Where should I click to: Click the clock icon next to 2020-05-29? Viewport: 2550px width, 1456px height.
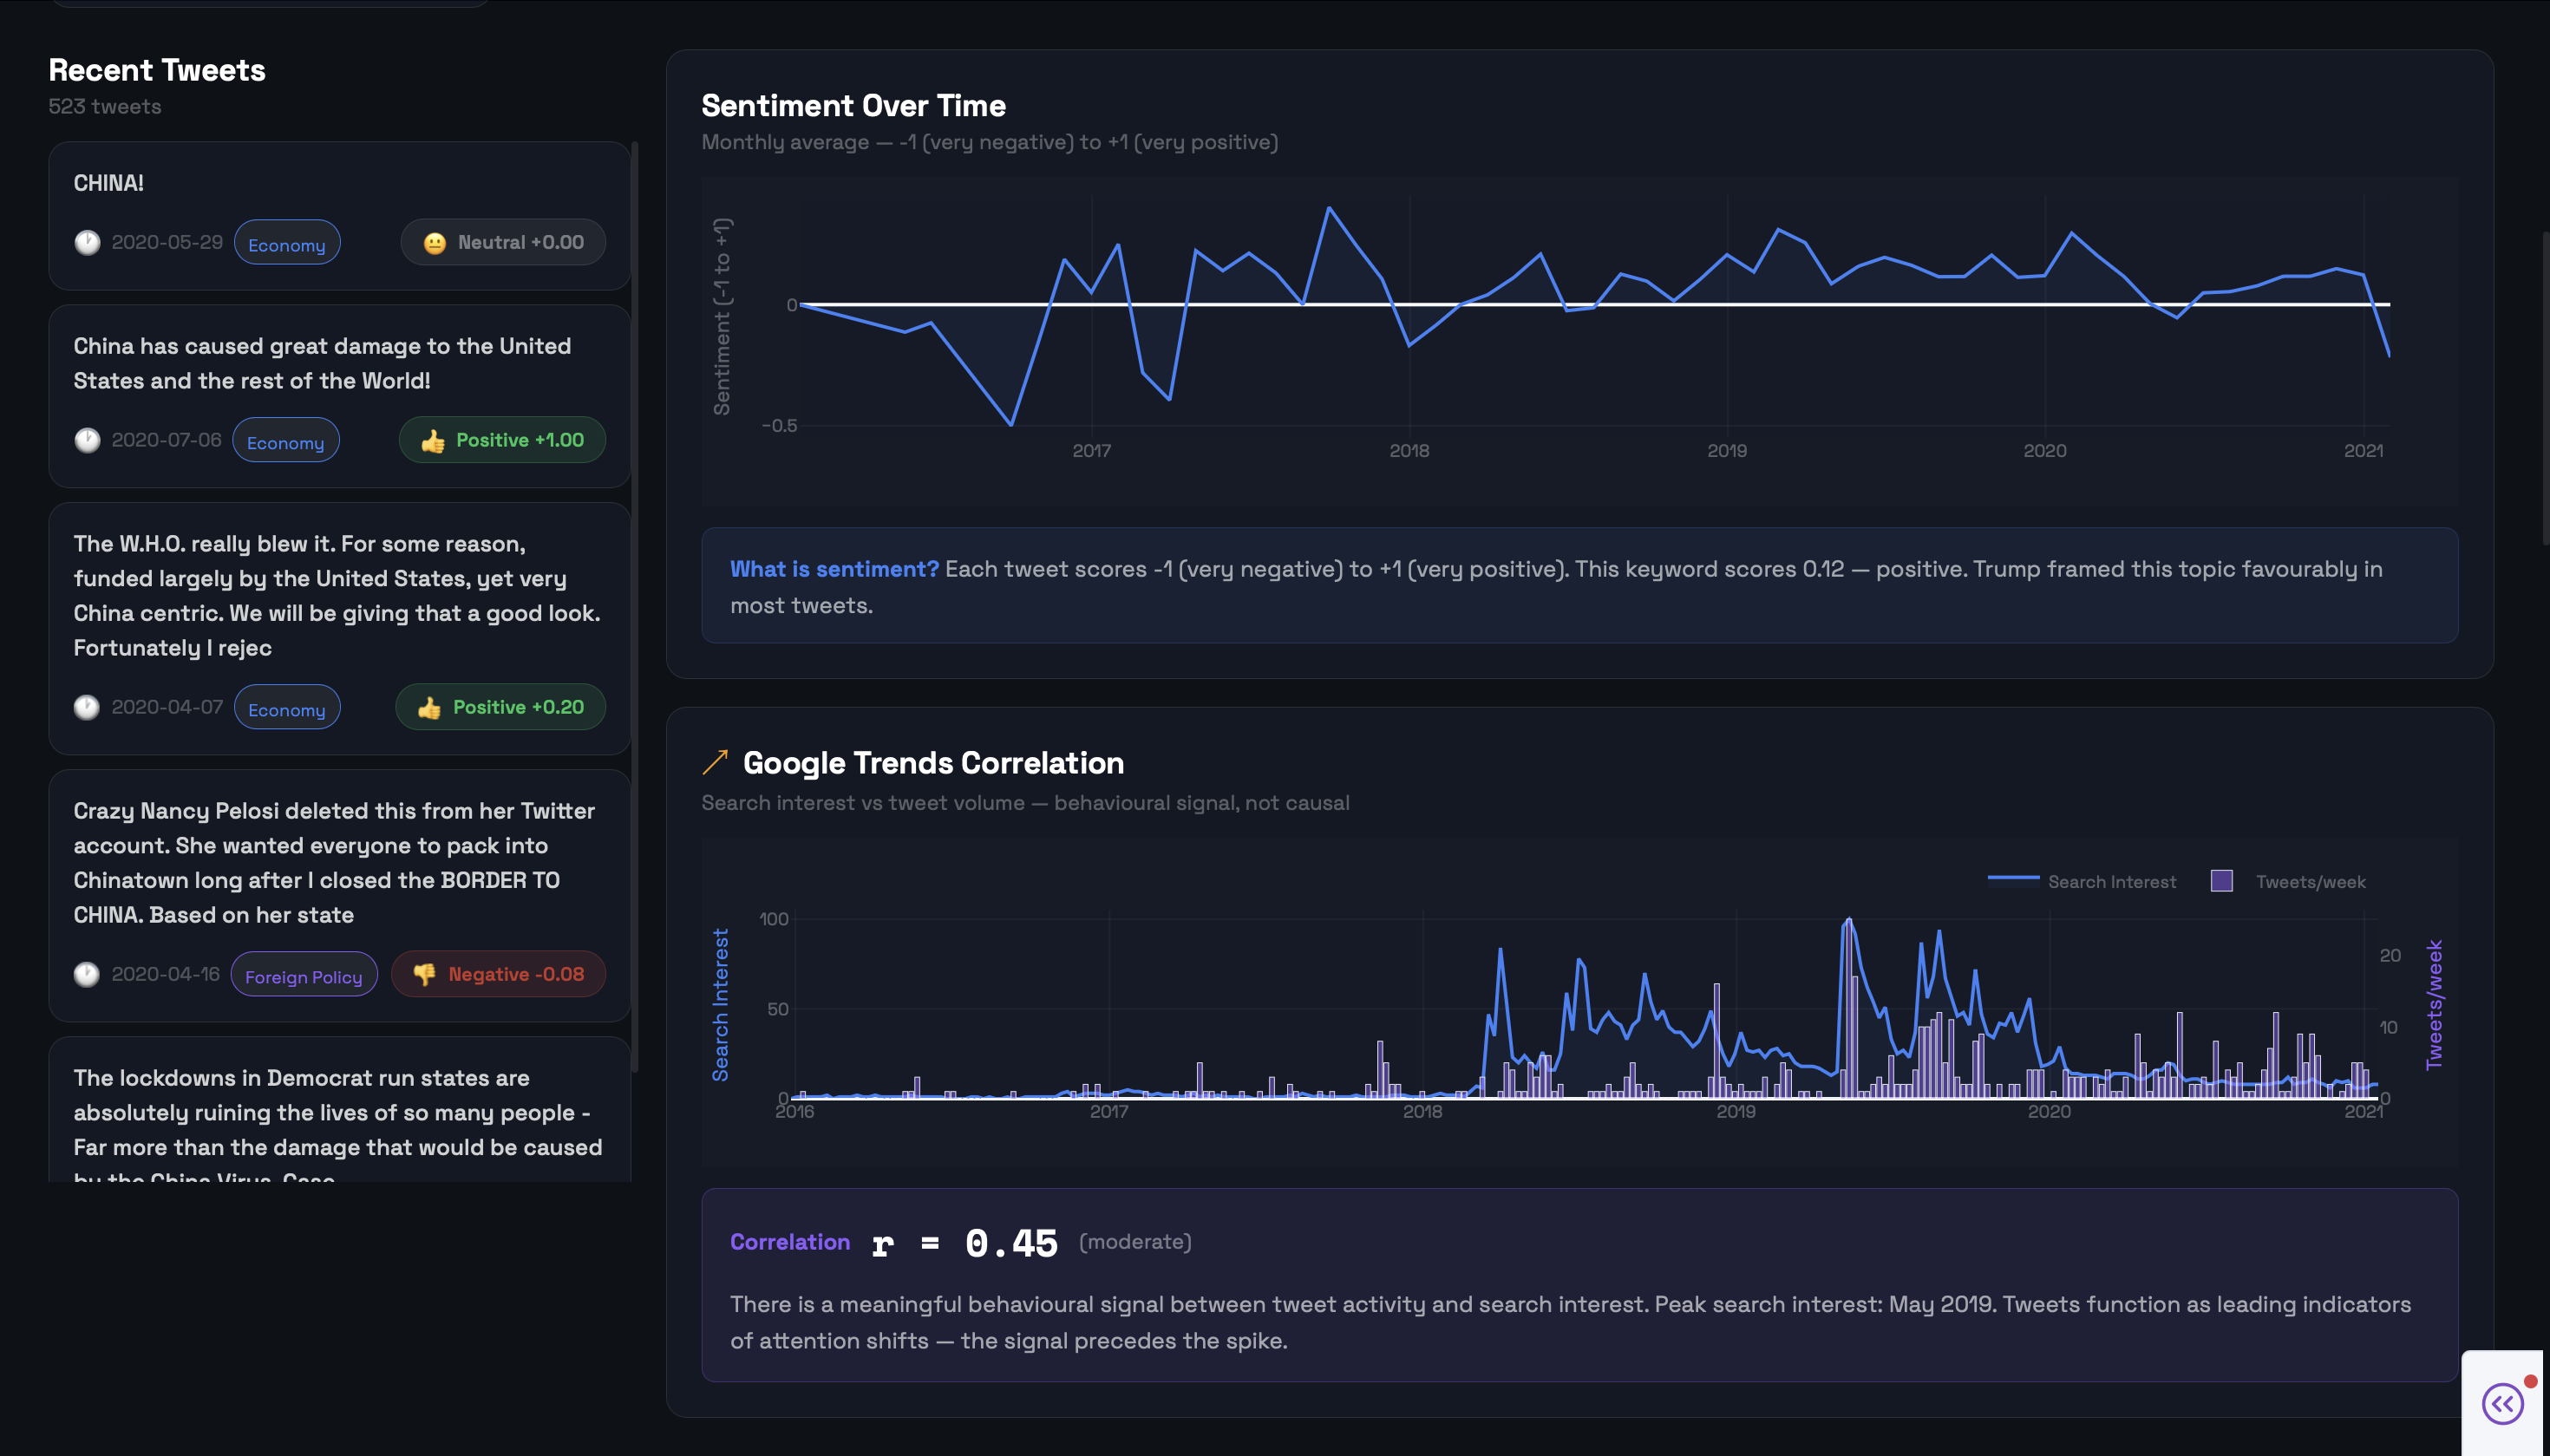point(88,243)
